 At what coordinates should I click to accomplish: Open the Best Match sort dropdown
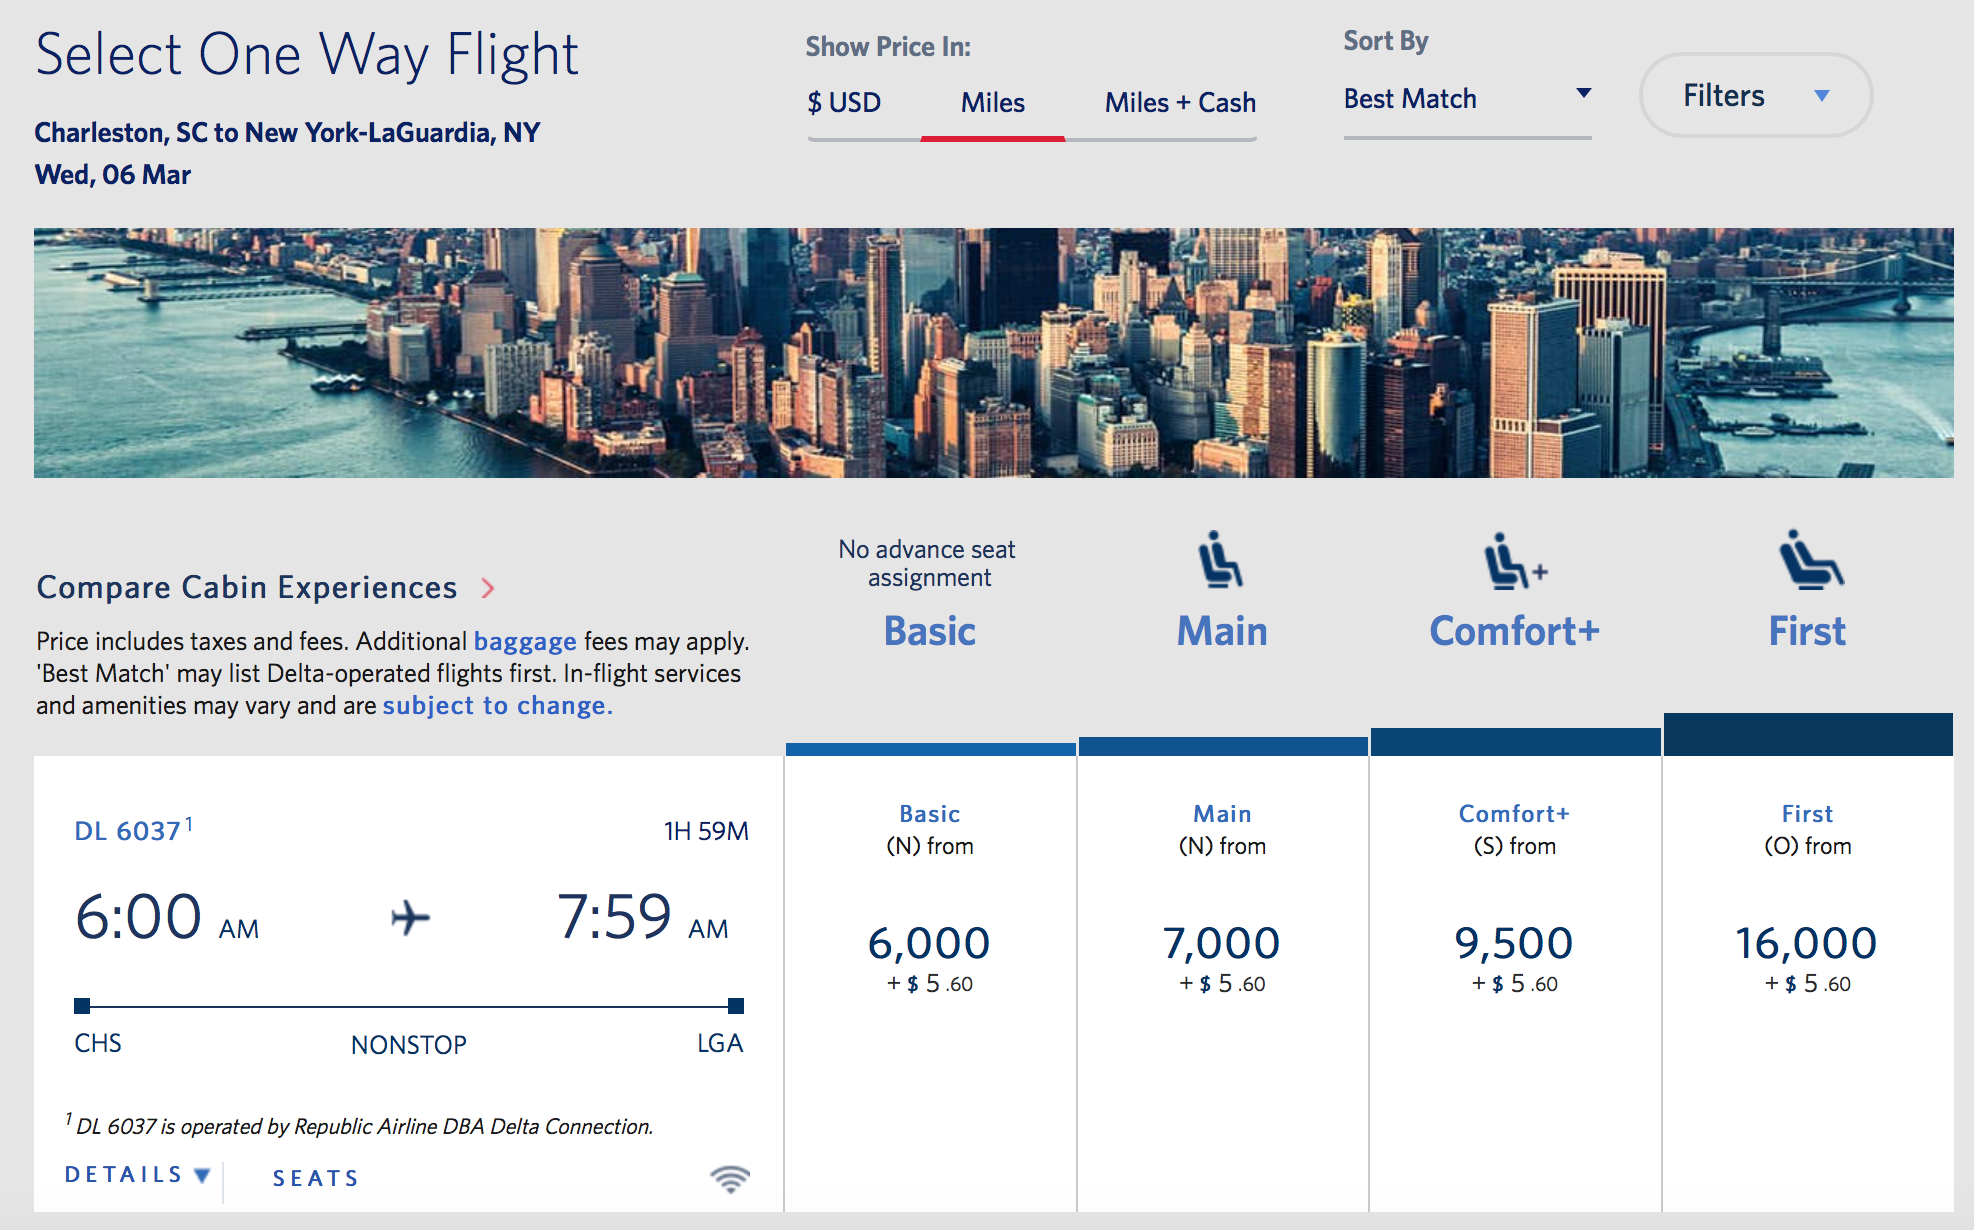coord(1467,99)
